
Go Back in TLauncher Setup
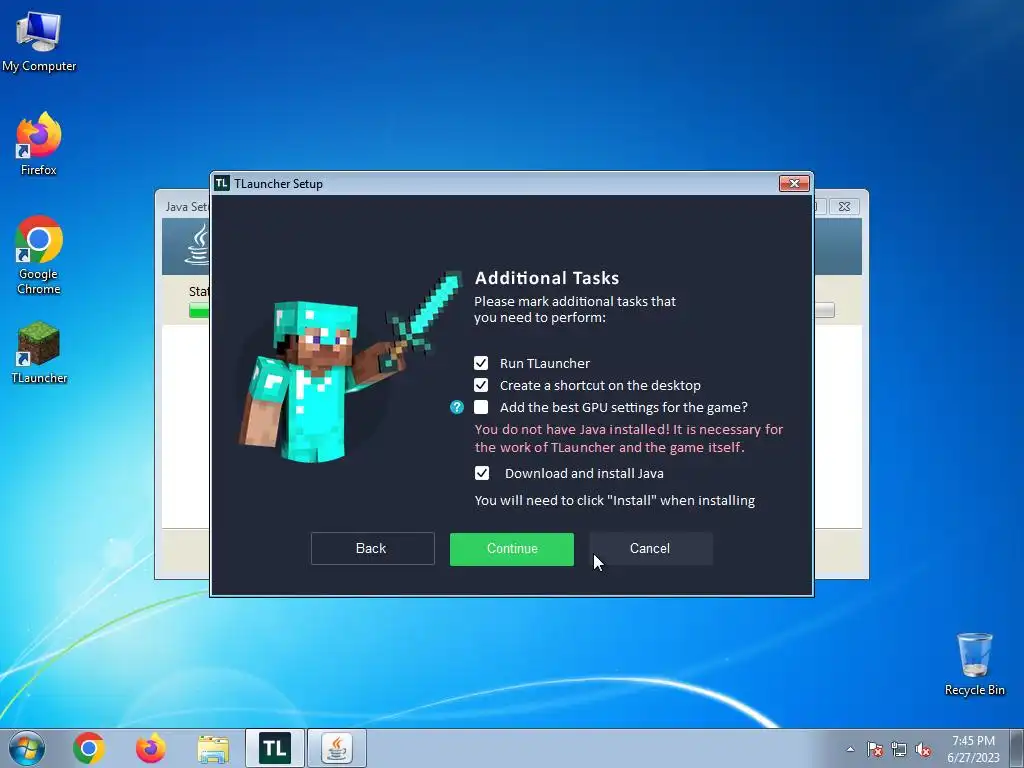[372, 549]
